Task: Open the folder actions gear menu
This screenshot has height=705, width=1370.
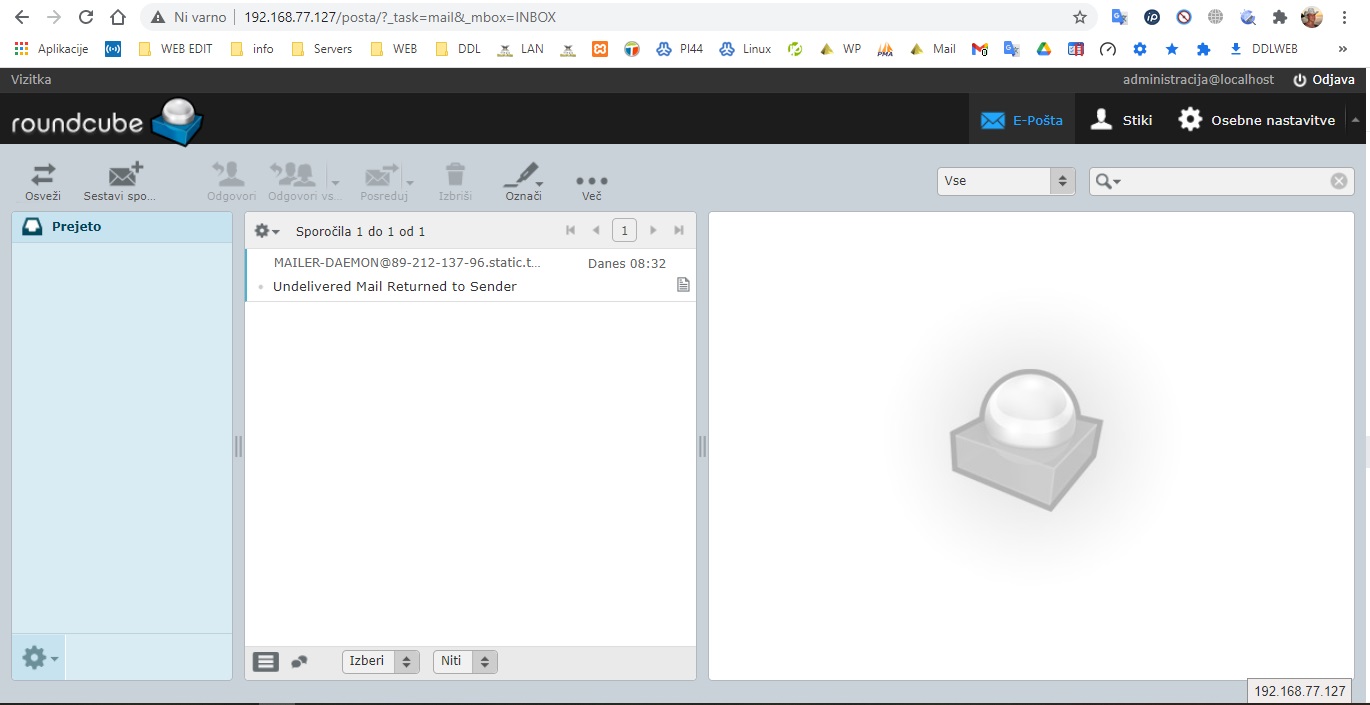Action: [39, 657]
